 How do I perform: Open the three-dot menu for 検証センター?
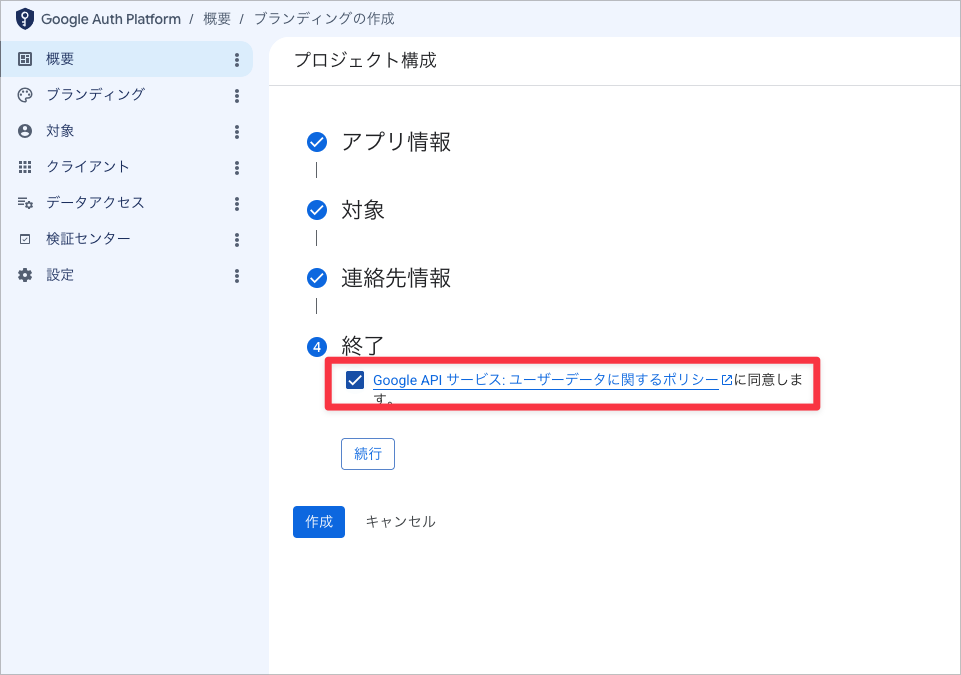pyautogui.click(x=237, y=240)
